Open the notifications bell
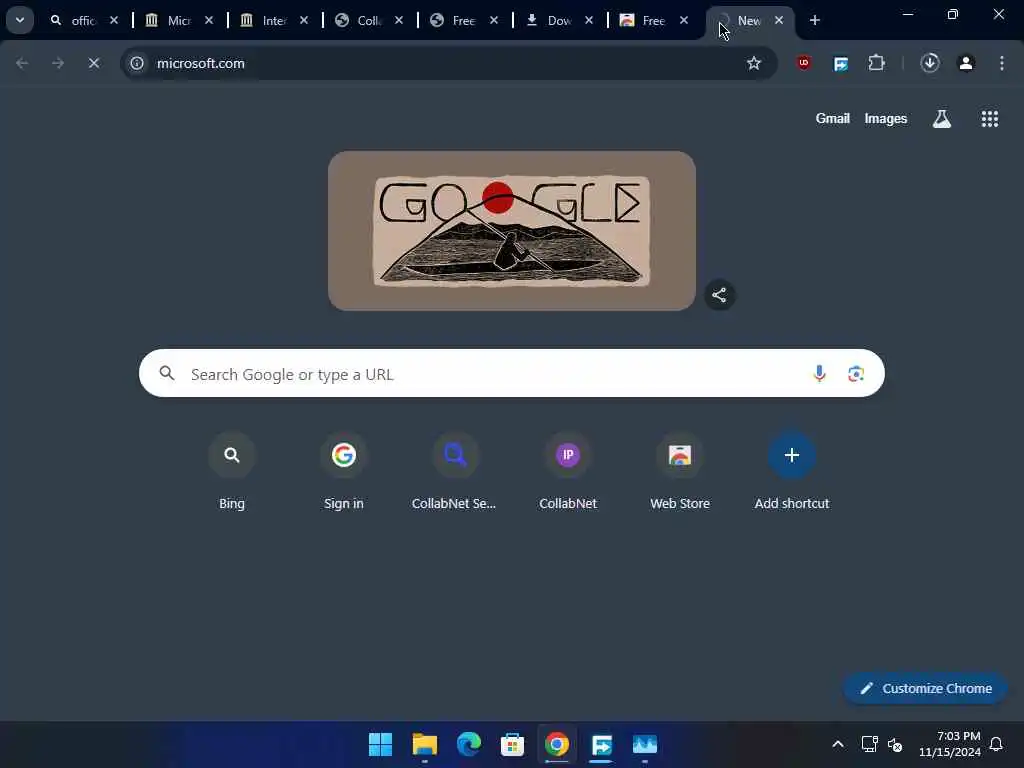The width and height of the screenshot is (1024, 768). 997,744
